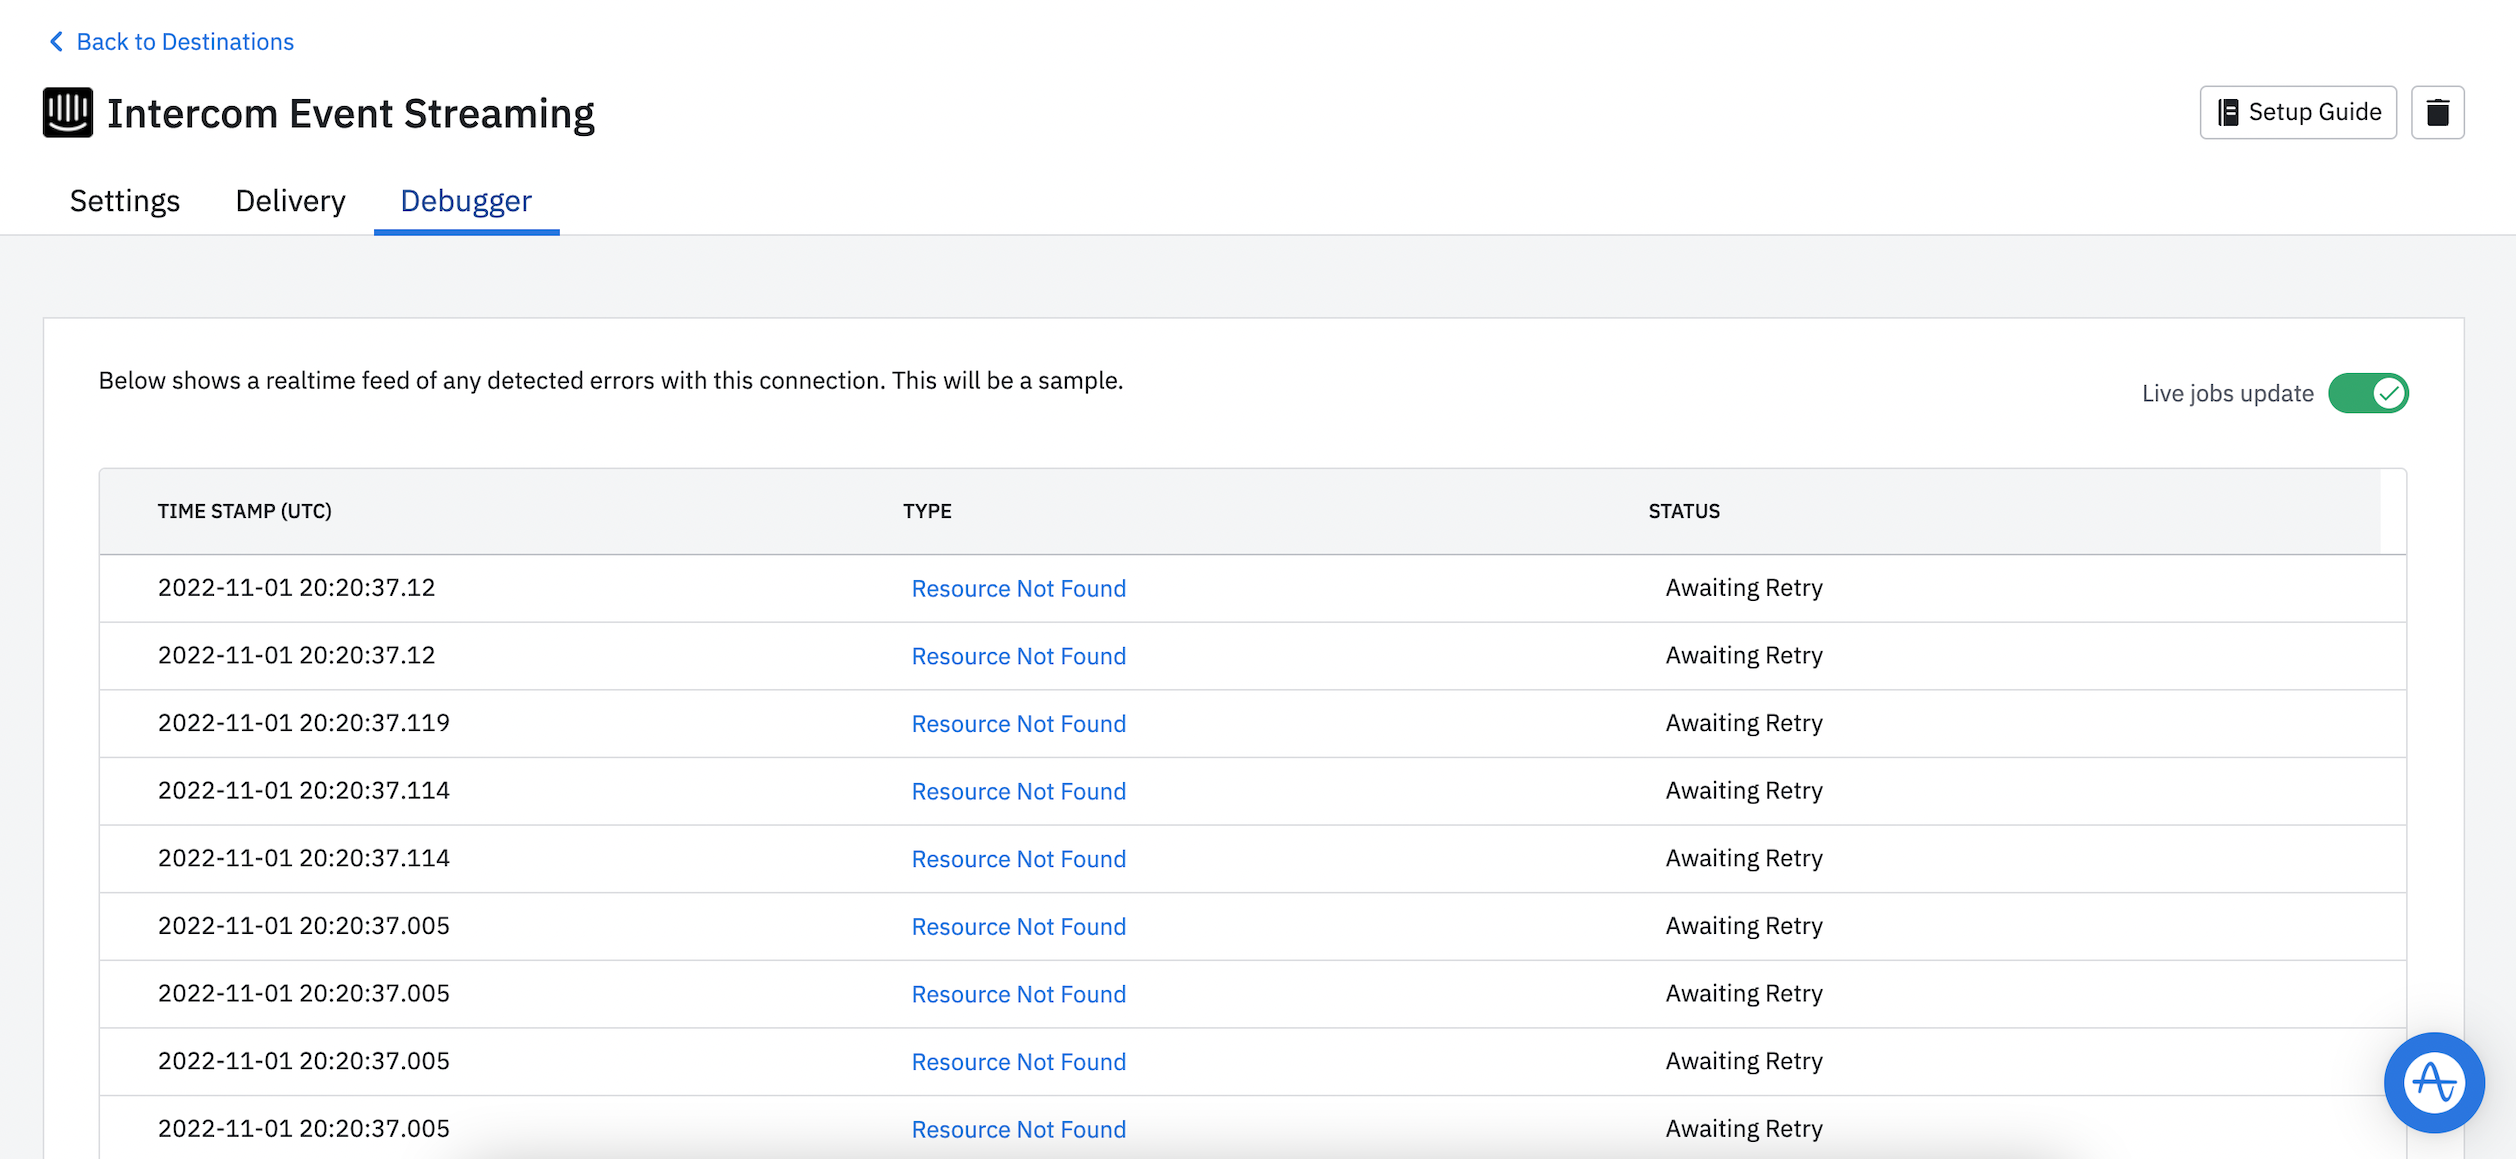Screen dimensions: 2516x1159
Task: Switch to the Settings tab
Action: (125, 201)
